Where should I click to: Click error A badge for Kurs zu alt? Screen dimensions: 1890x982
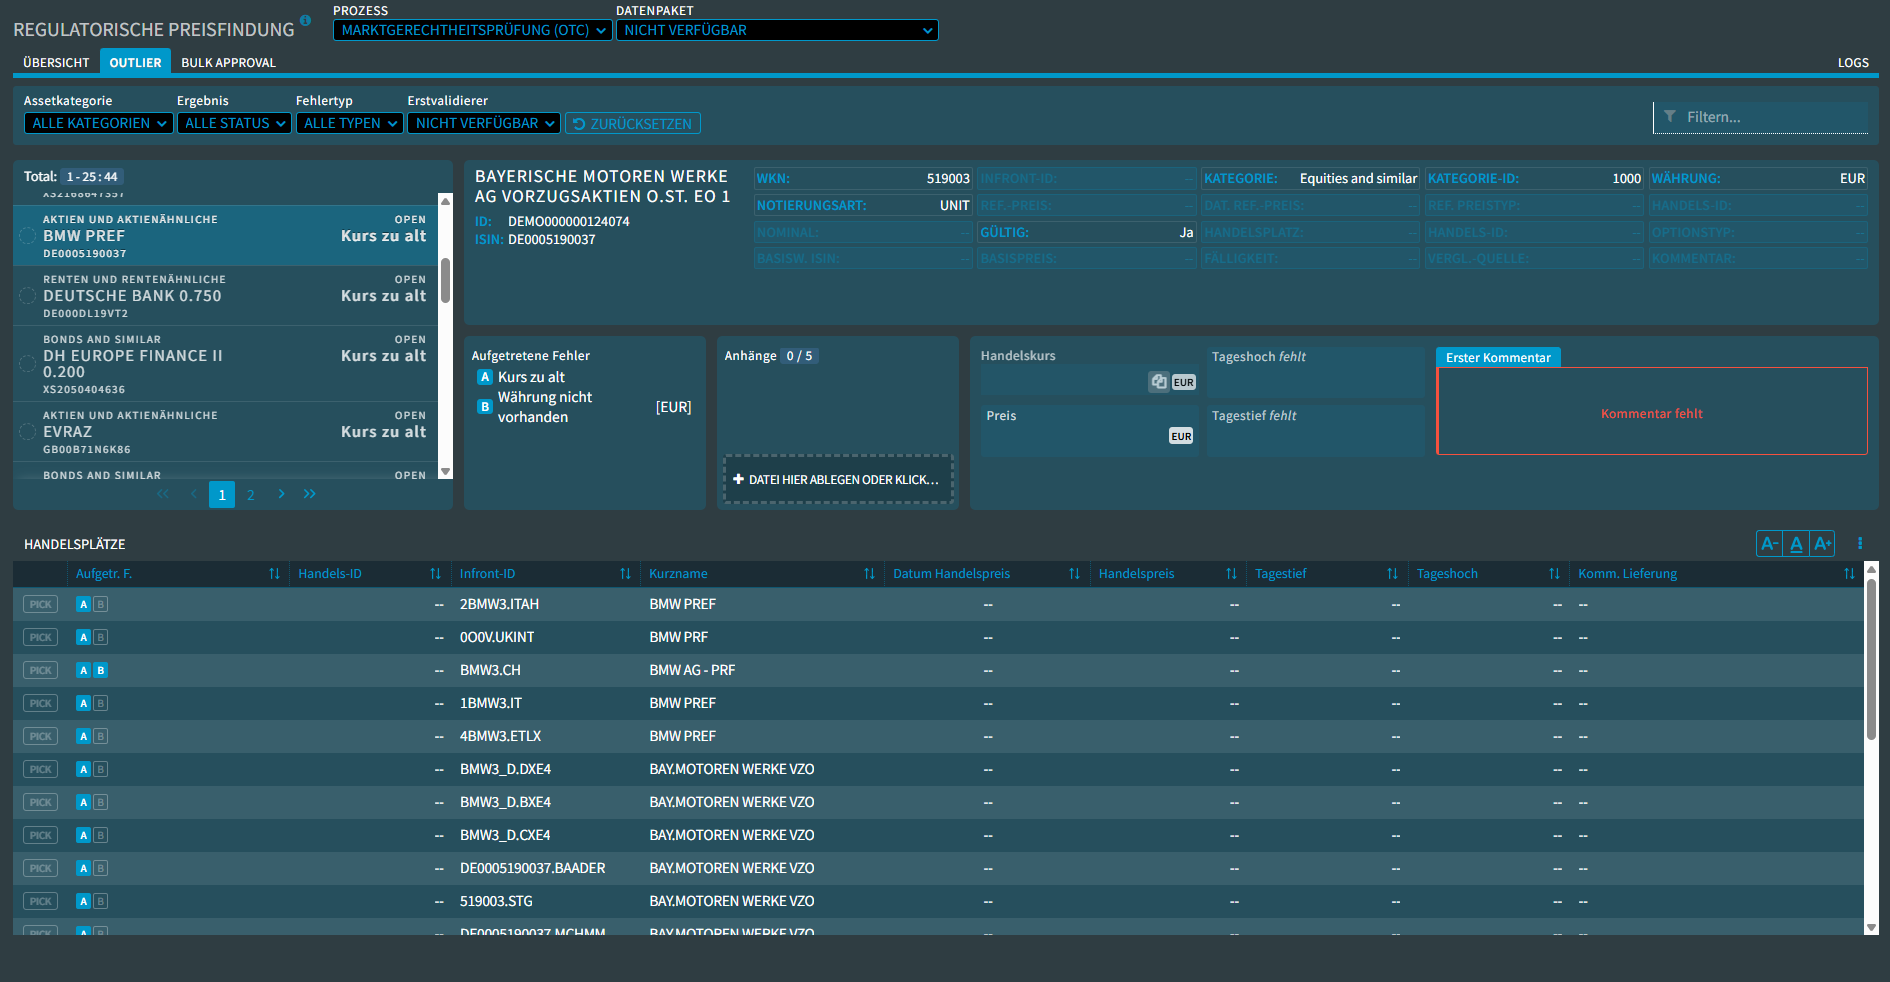pos(485,377)
